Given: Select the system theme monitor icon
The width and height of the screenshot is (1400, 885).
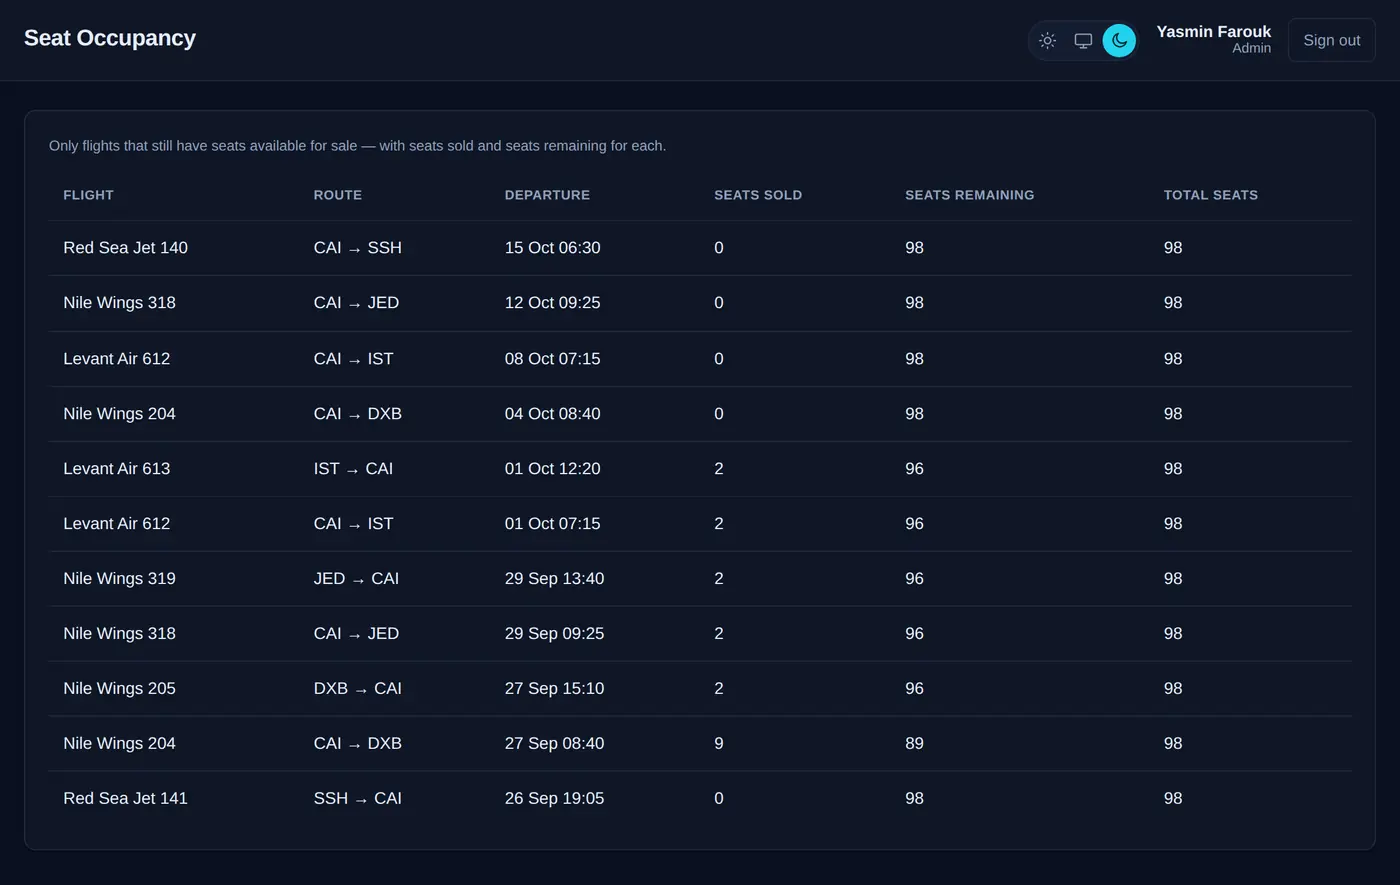Looking at the screenshot, I should [x=1083, y=41].
